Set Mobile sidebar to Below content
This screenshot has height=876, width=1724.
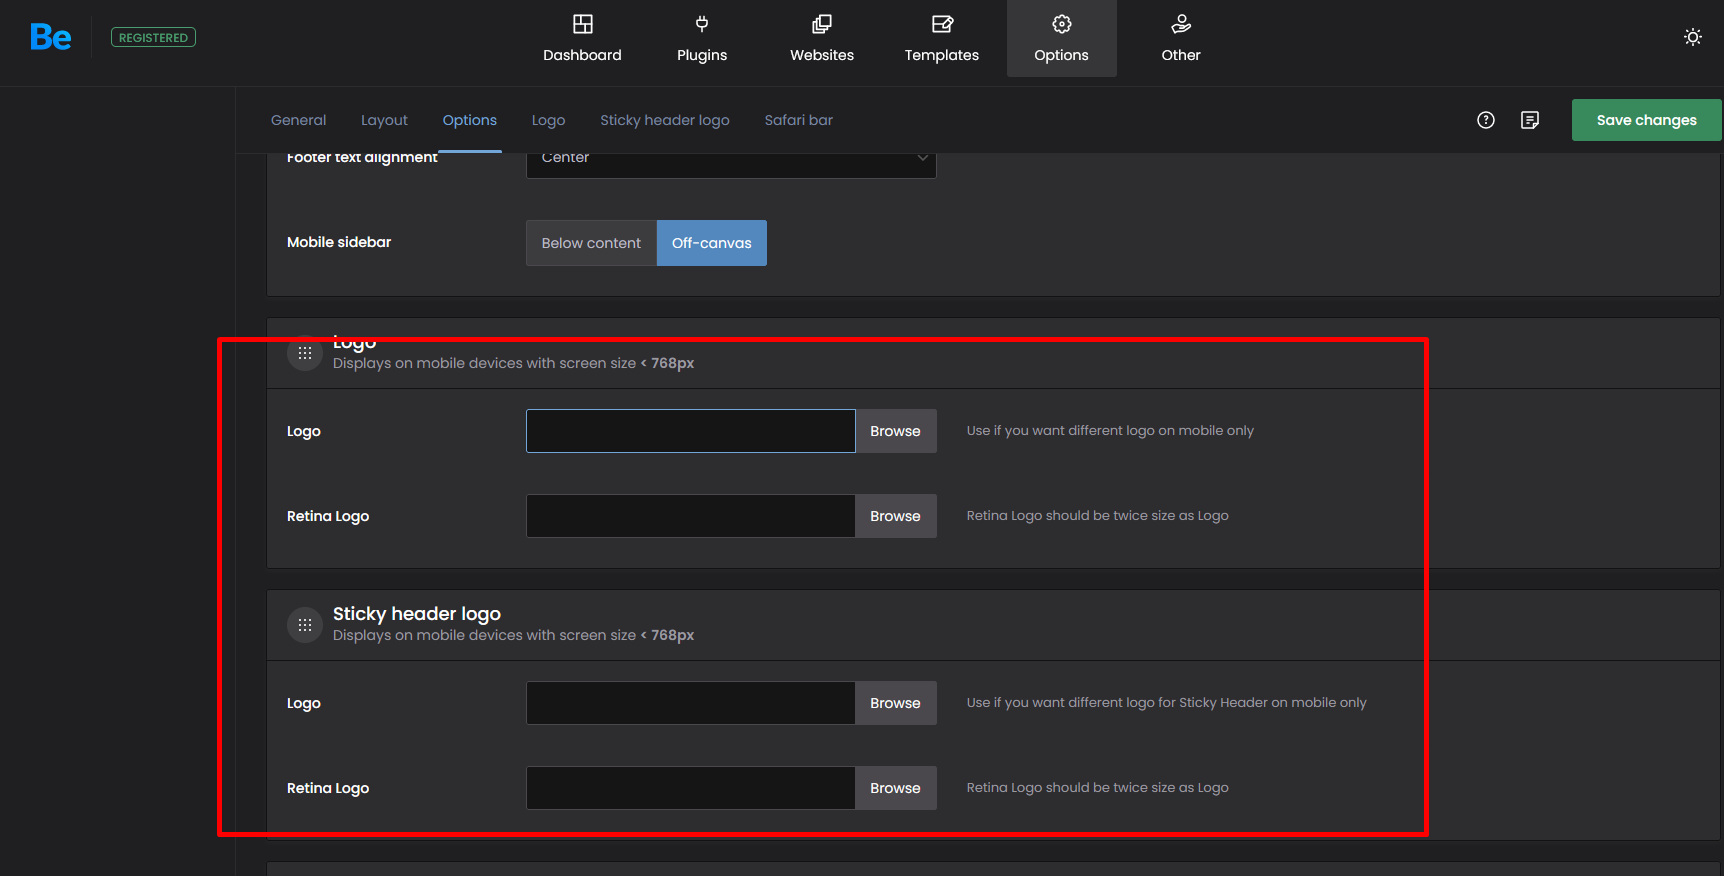click(591, 243)
